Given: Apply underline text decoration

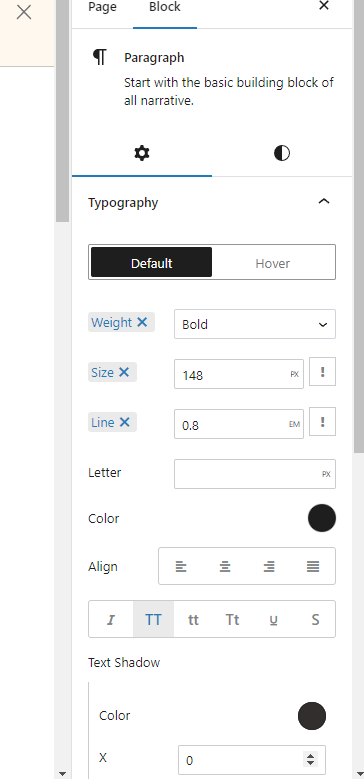Looking at the screenshot, I should tap(274, 620).
